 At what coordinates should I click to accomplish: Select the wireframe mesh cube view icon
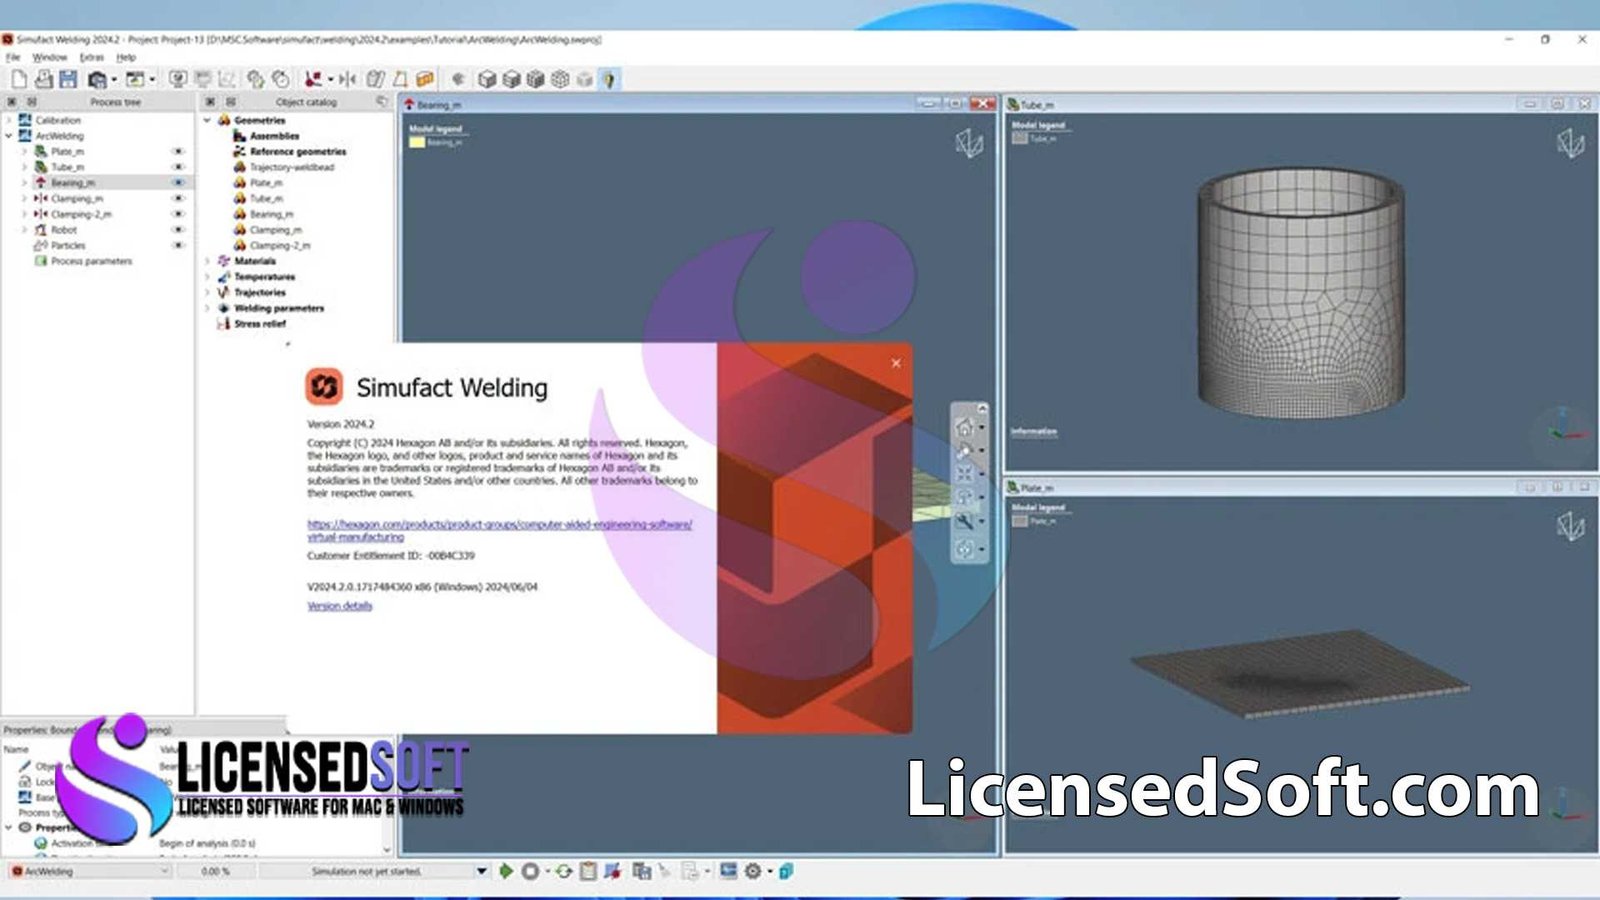560,79
